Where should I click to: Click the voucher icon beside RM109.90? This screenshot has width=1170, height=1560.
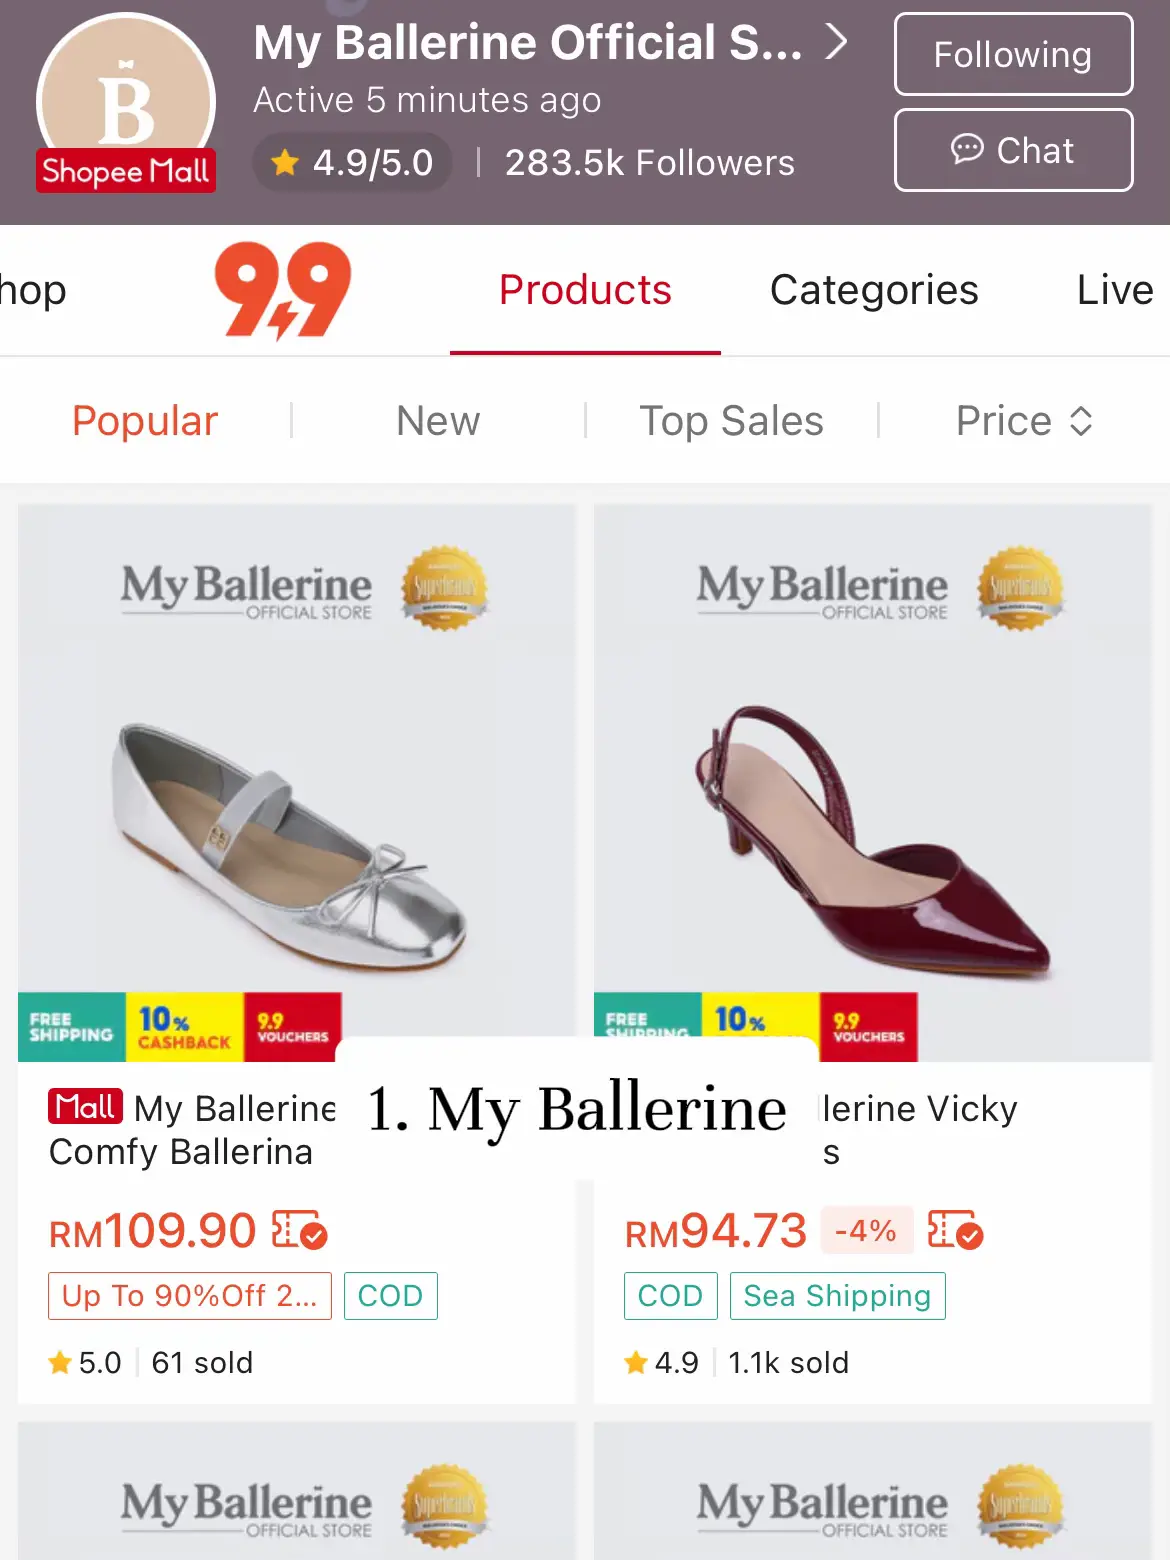(x=299, y=1231)
